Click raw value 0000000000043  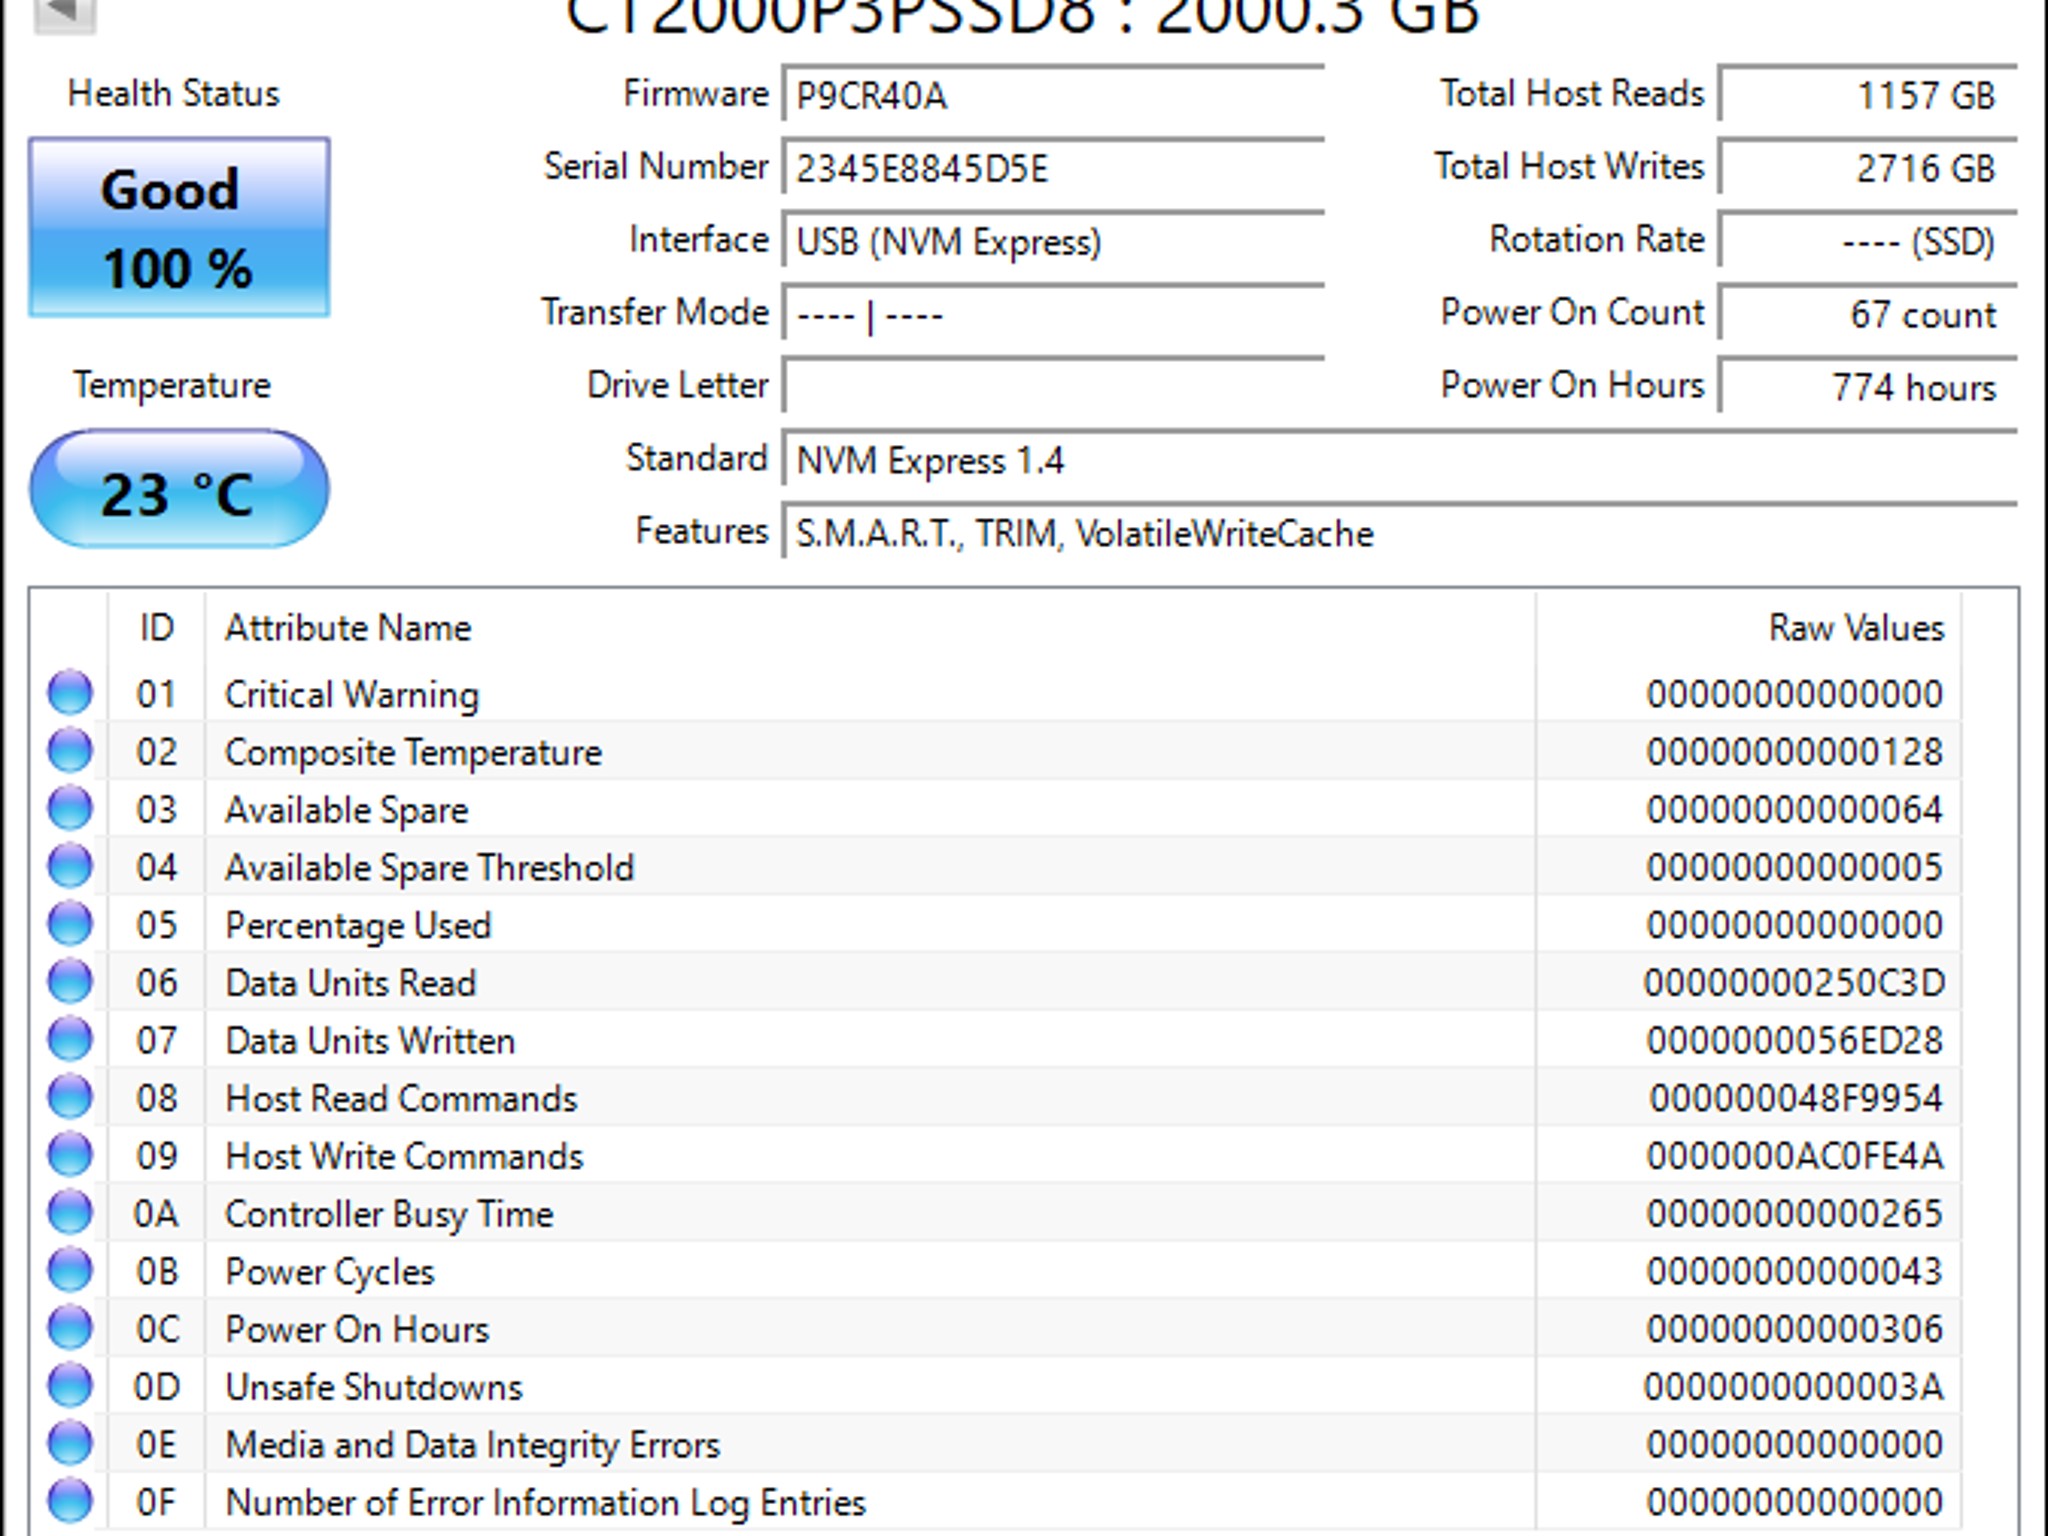pos(1794,1272)
